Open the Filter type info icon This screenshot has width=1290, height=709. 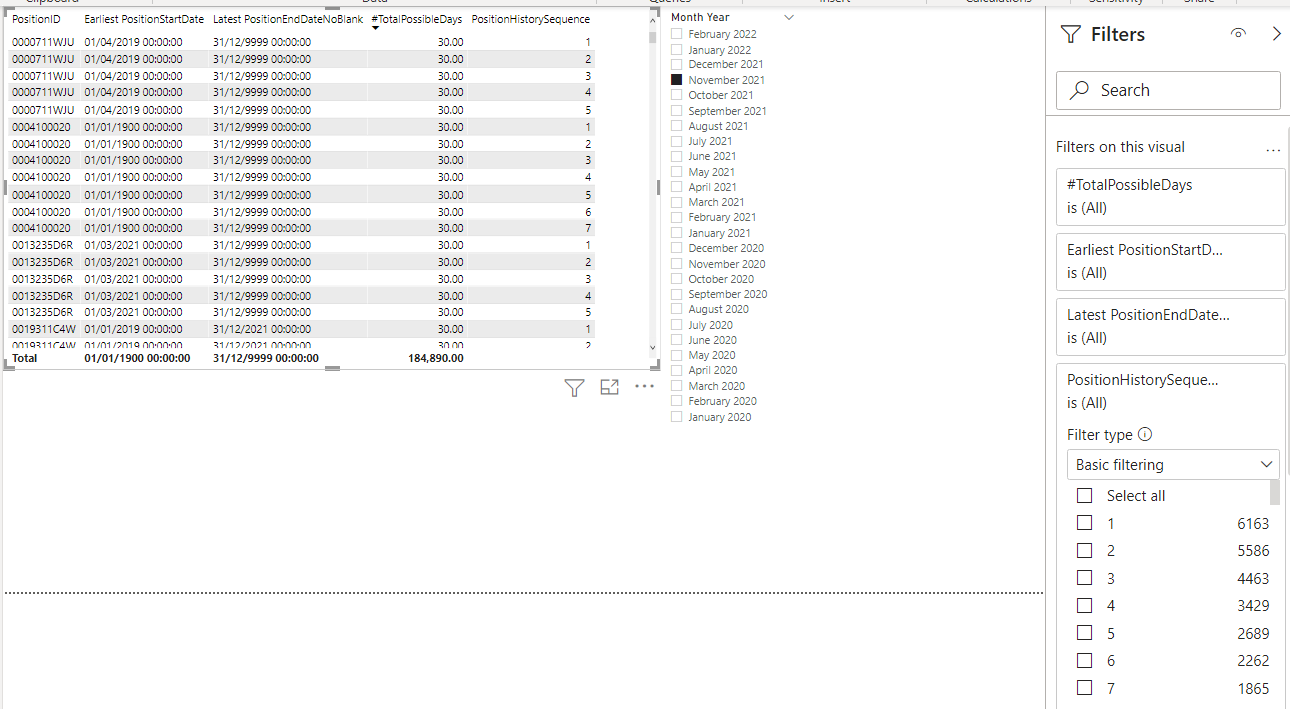click(1146, 434)
